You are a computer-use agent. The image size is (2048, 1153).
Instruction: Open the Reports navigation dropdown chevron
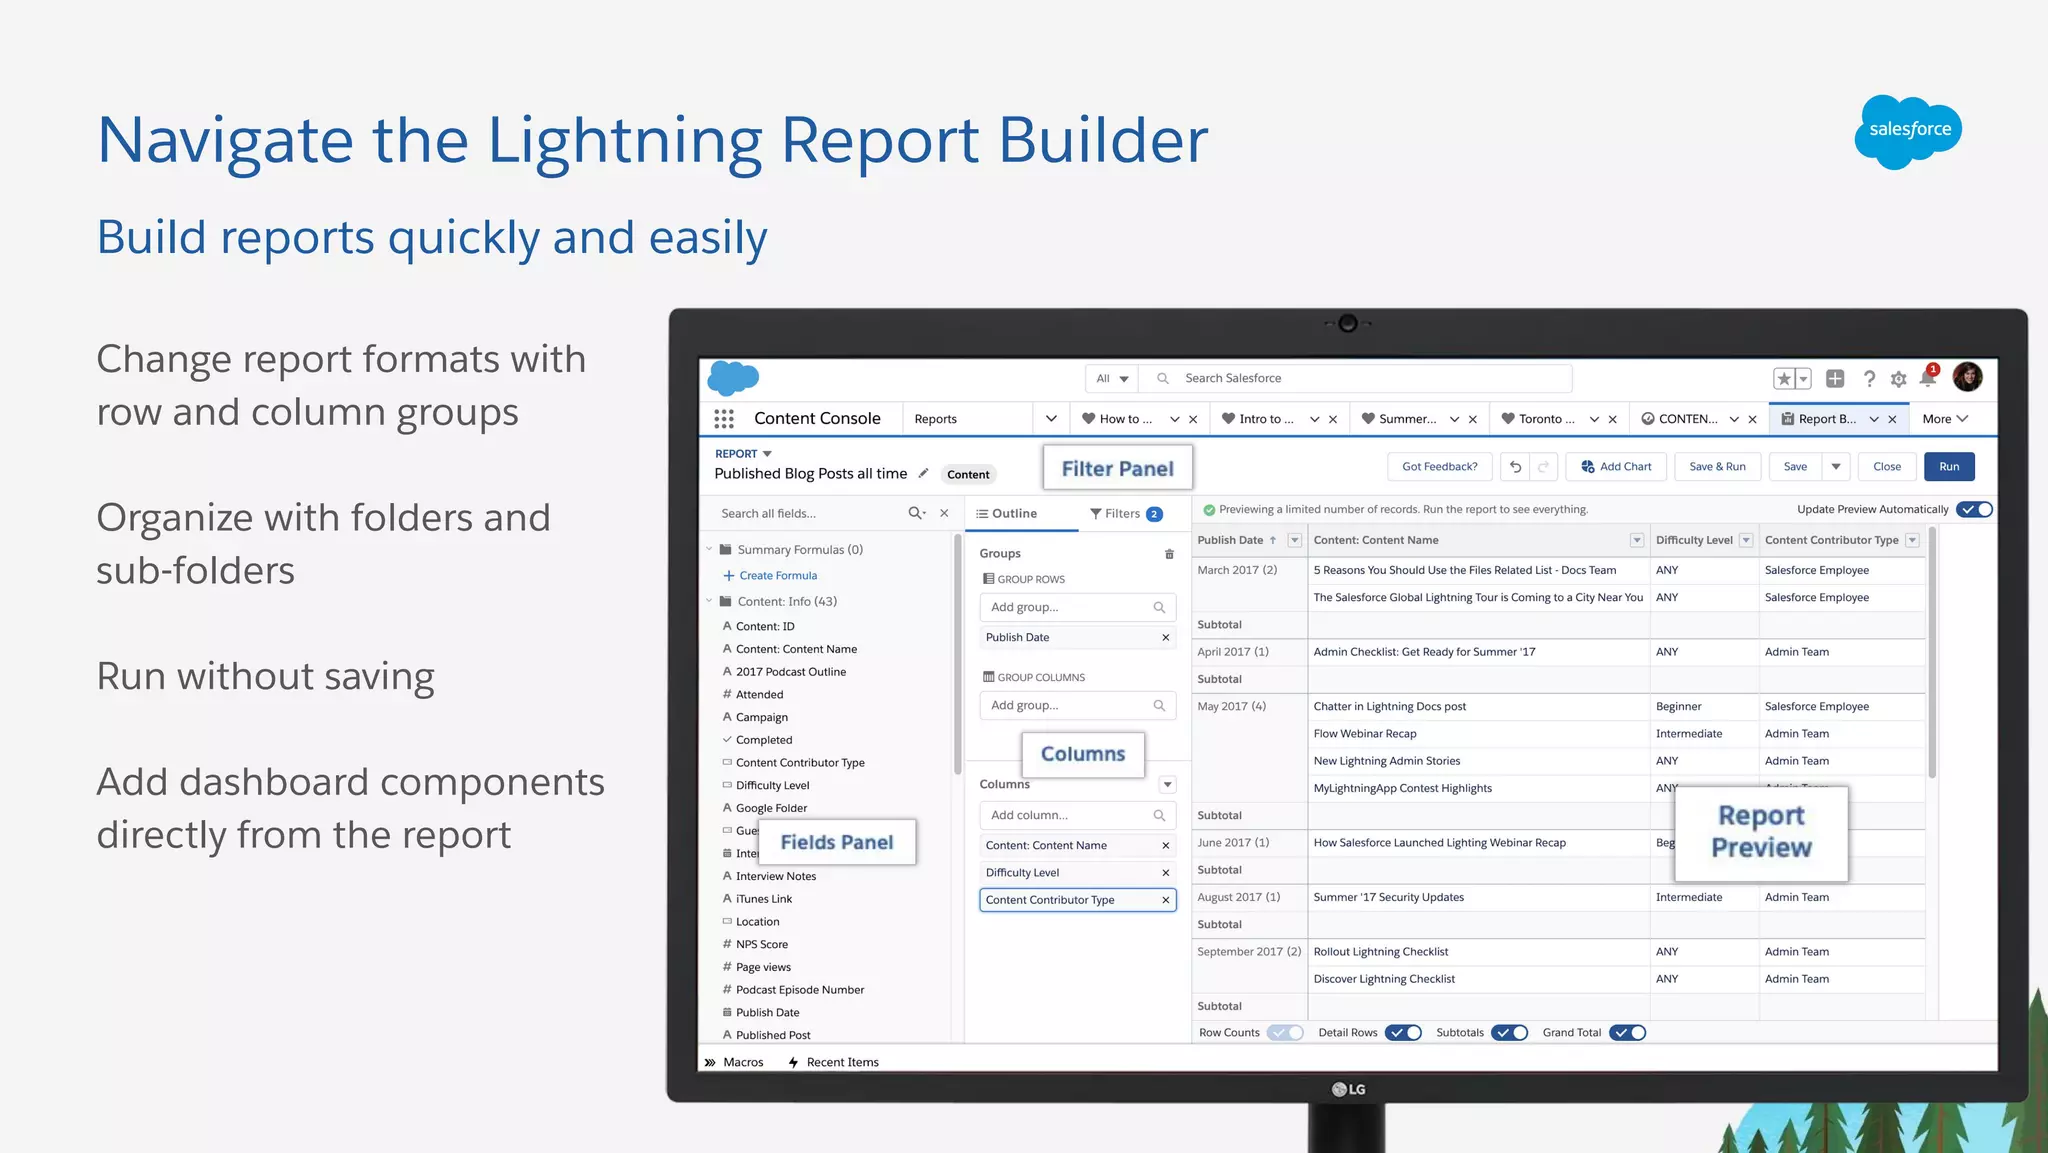pyautogui.click(x=1051, y=419)
